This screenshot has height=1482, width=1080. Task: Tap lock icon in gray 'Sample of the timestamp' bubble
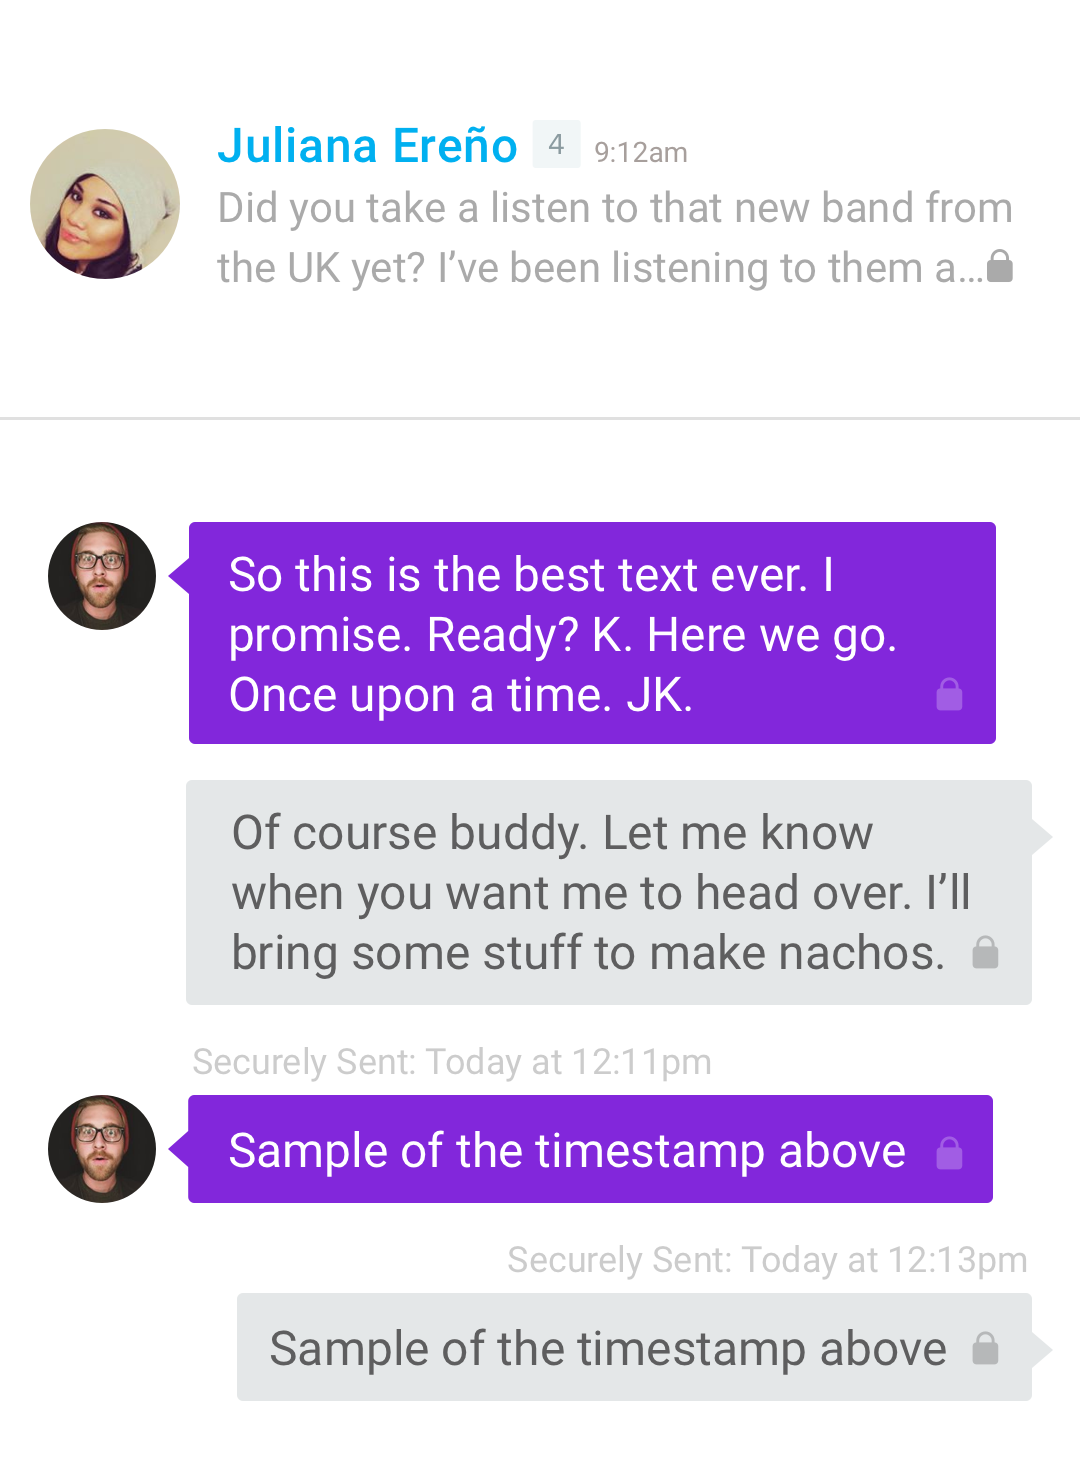[986, 1349]
